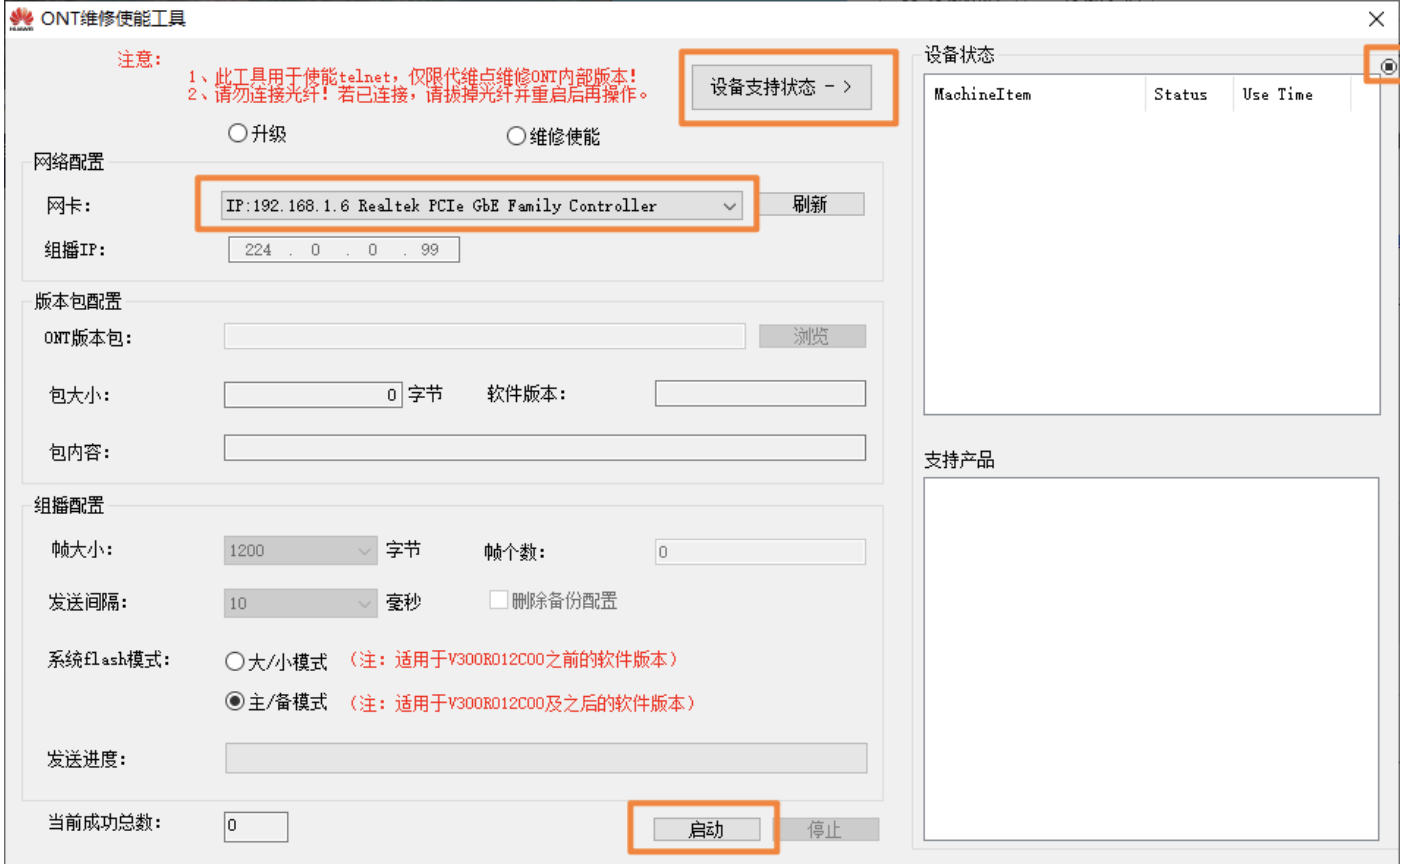Click the 设备支持状态 -> button

pyautogui.click(x=781, y=87)
